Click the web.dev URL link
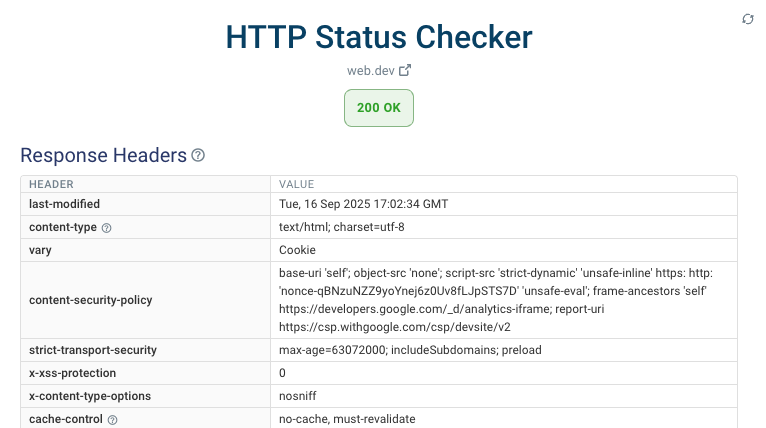Screen dimensions: 766x428 (x=370, y=71)
